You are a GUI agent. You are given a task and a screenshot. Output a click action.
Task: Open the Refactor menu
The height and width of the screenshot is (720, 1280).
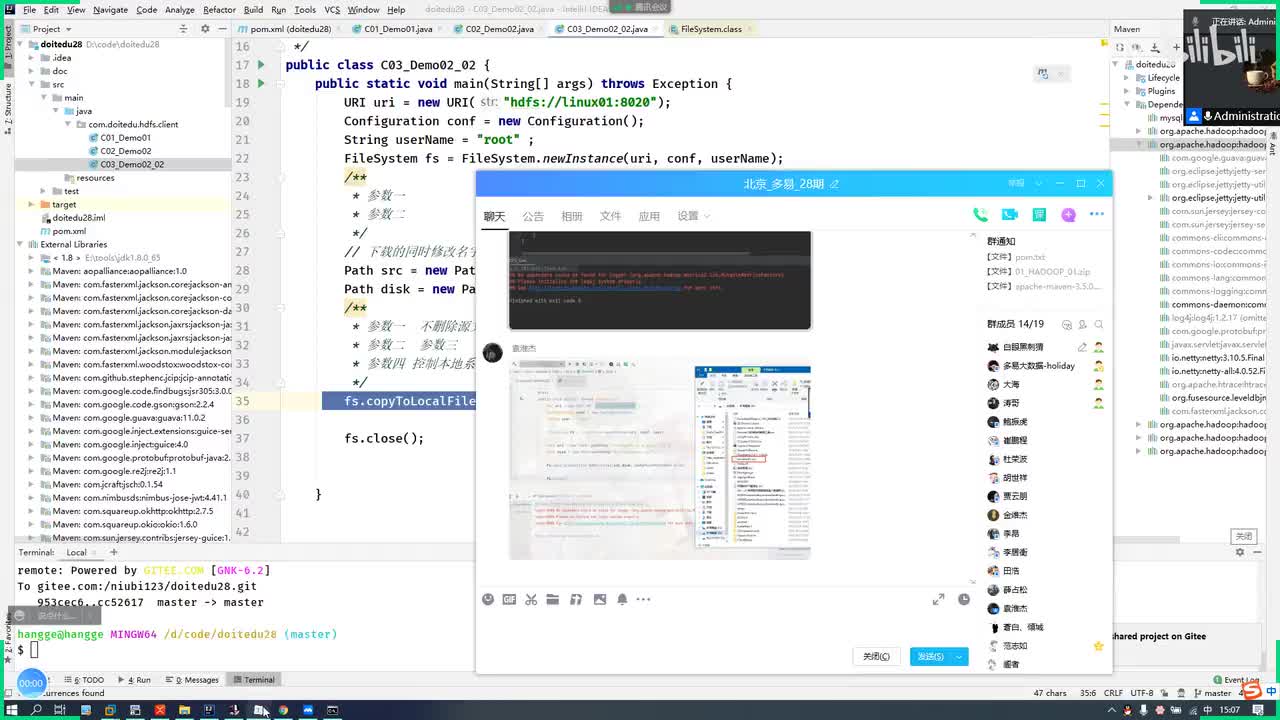coord(219,10)
